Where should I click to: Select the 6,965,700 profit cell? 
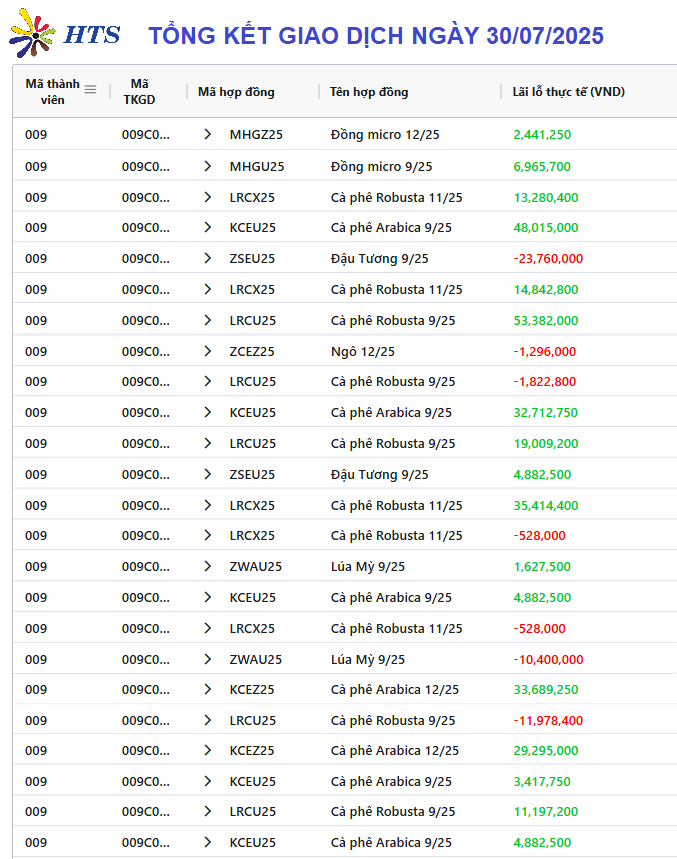coord(542,167)
